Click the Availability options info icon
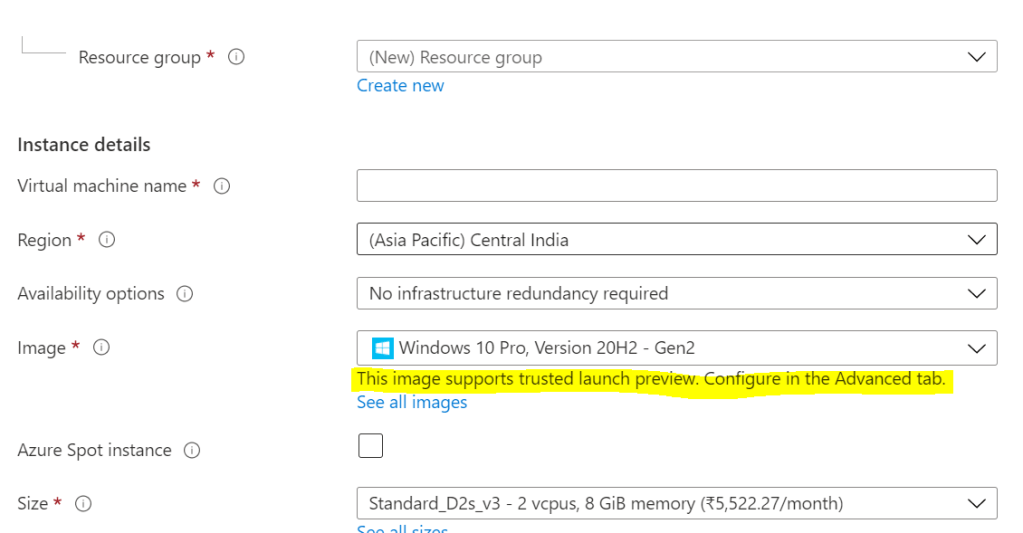This screenshot has width=1023, height=533. (184, 294)
